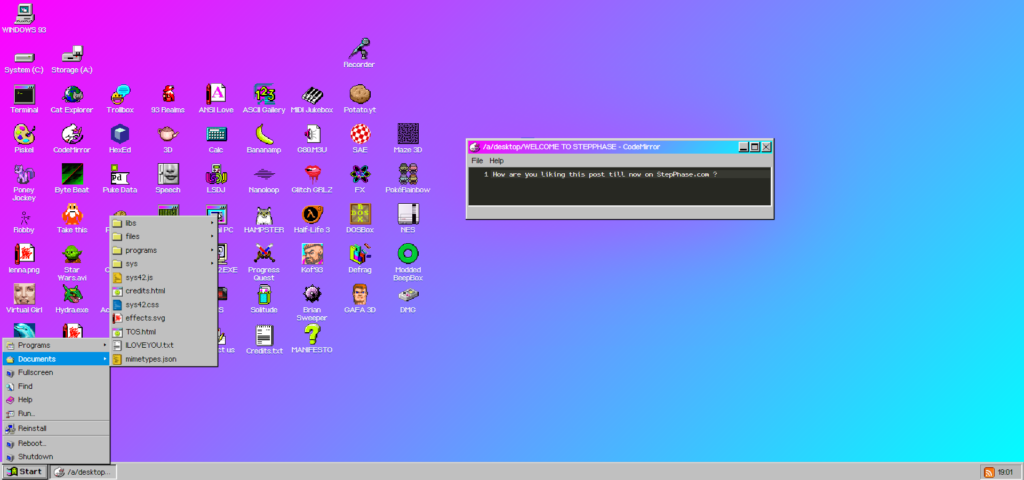Select Help in the Start menu
1024x480 pixels.
(56, 400)
